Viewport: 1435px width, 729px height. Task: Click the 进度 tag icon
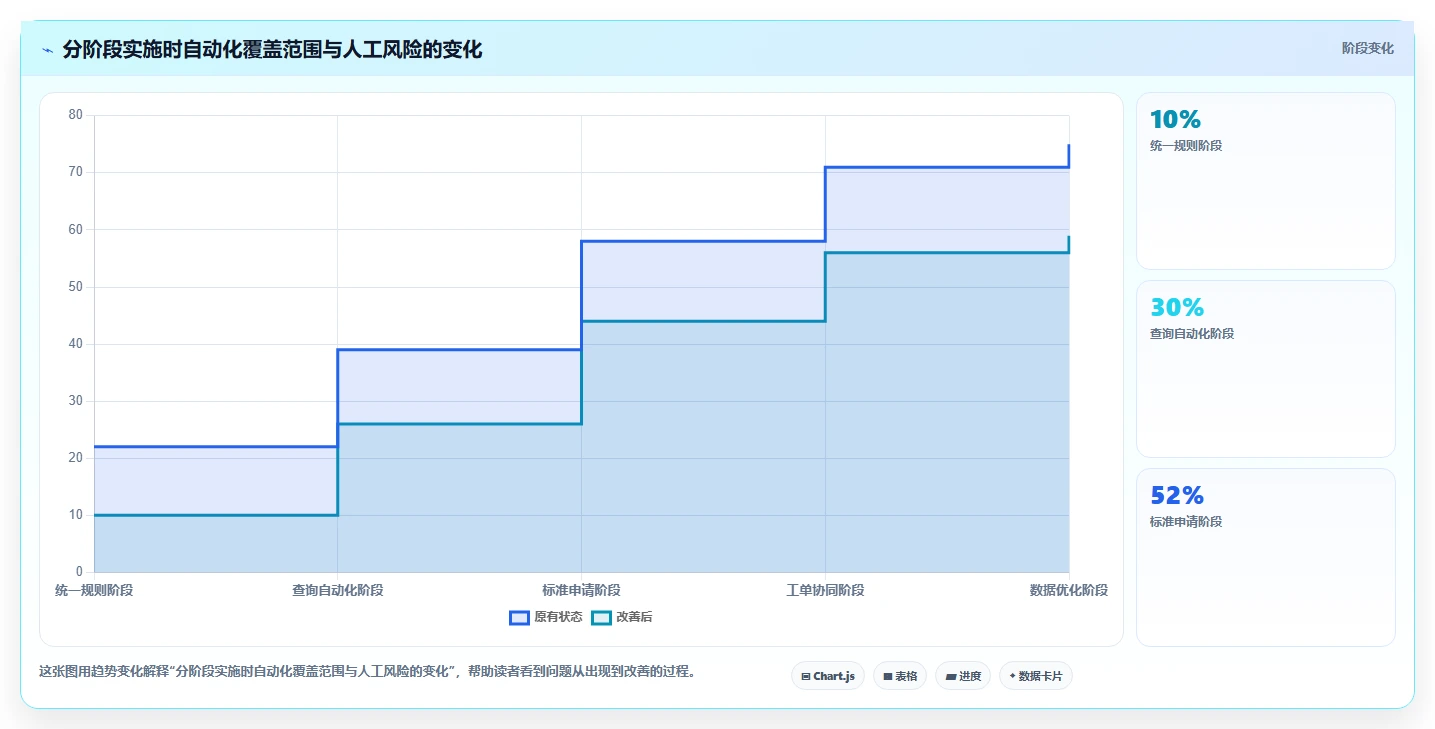coord(951,677)
